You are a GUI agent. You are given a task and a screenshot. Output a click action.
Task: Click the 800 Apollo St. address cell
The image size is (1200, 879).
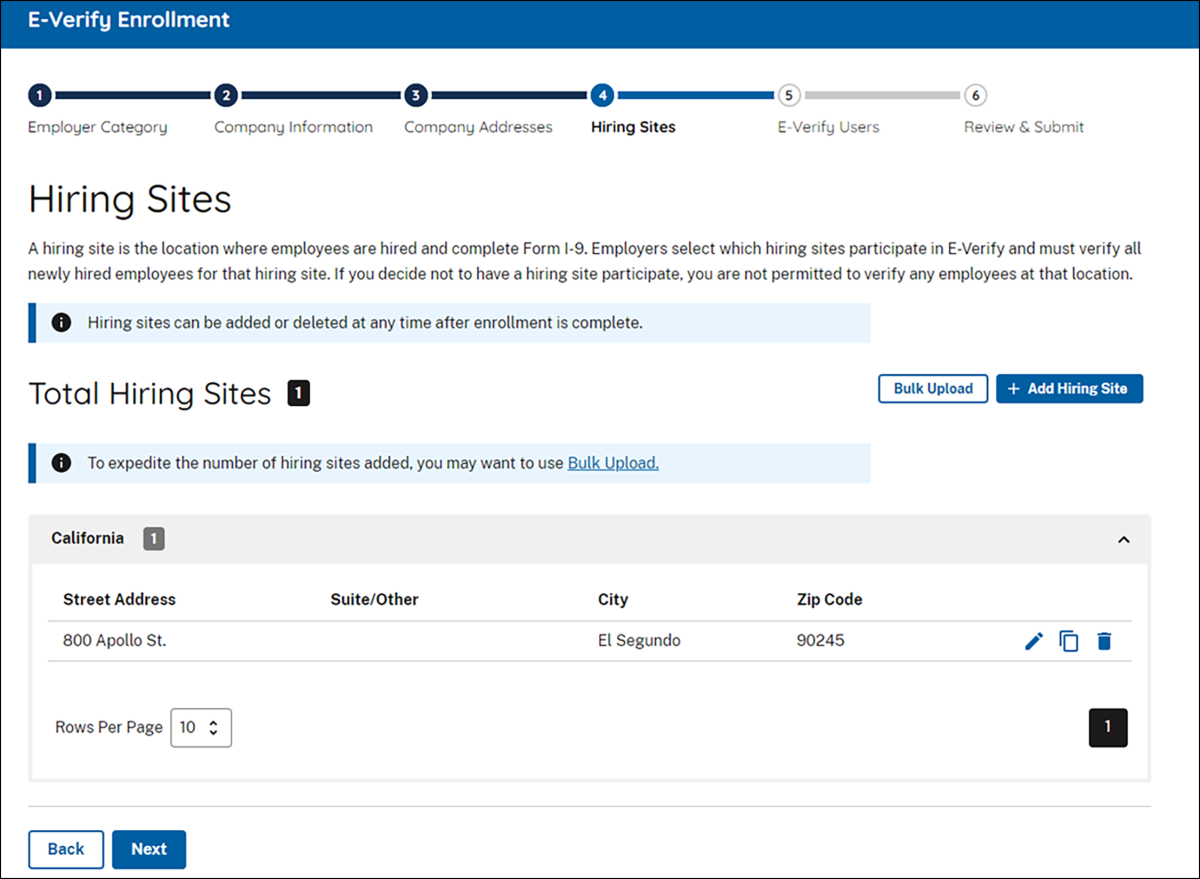(x=115, y=641)
